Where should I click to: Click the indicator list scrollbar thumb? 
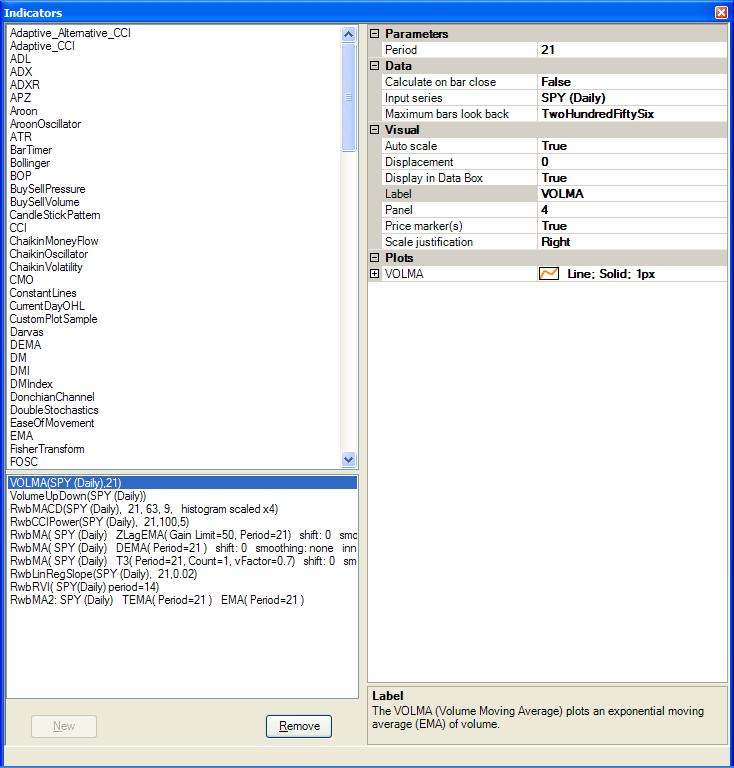coord(349,97)
